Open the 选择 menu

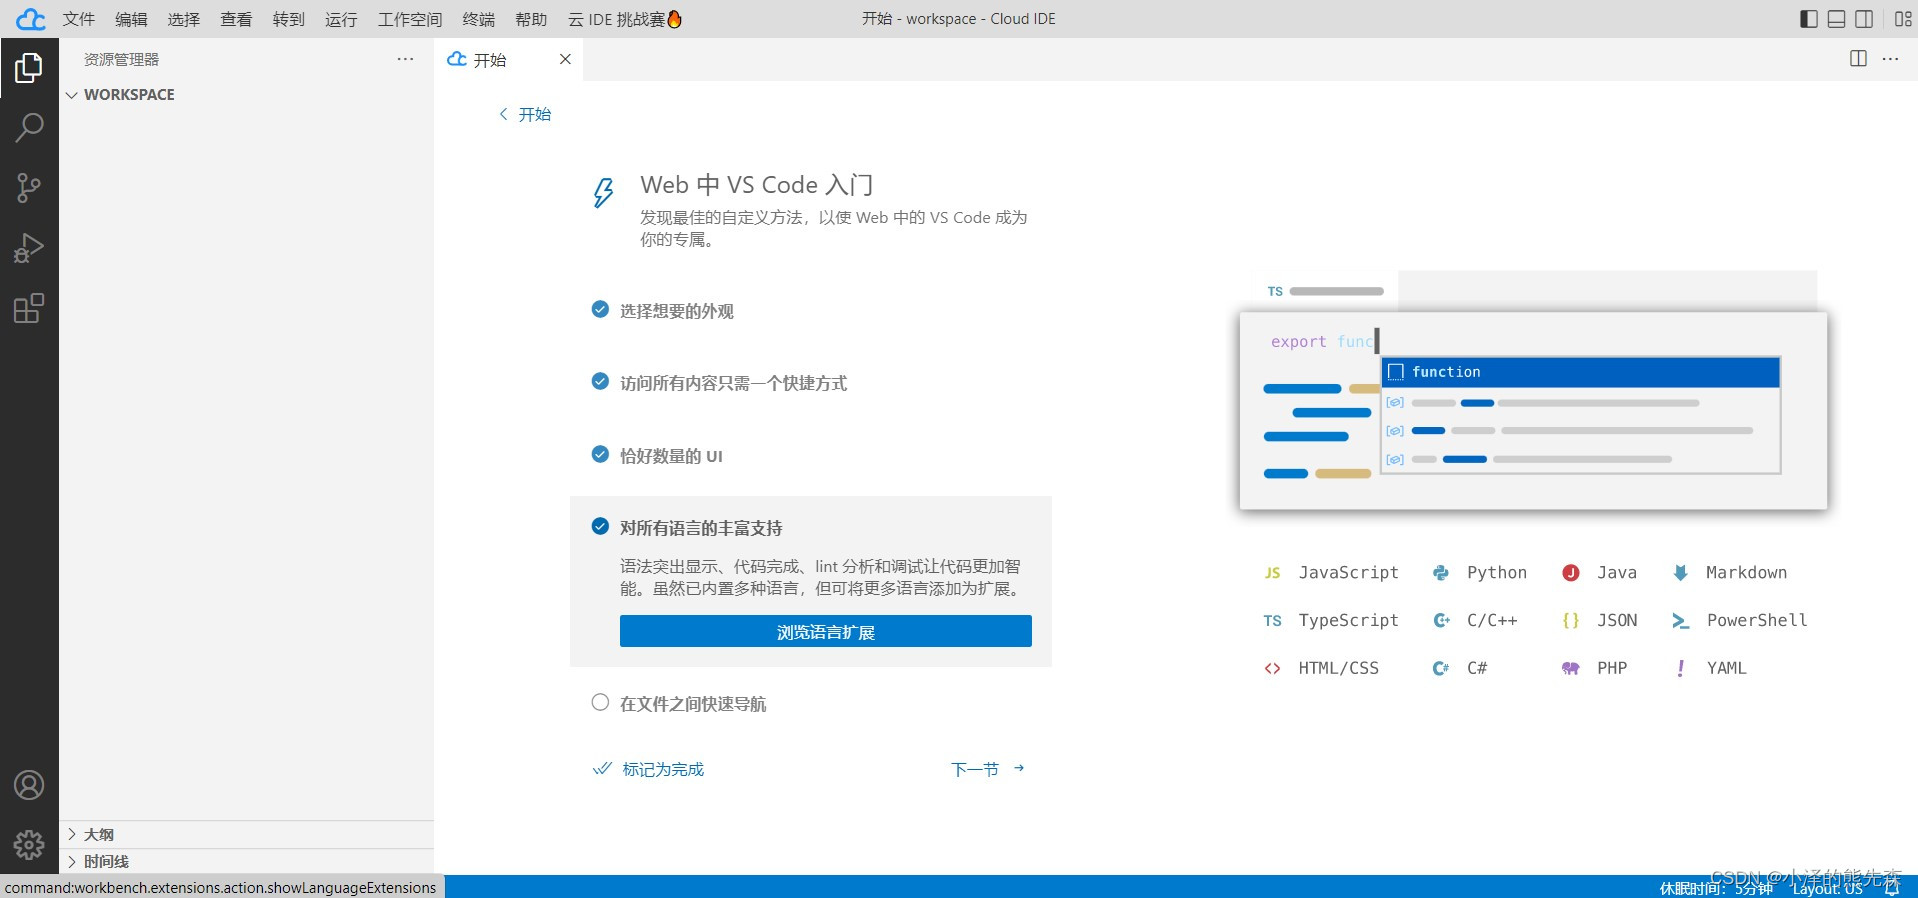pyautogui.click(x=184, y=19)
